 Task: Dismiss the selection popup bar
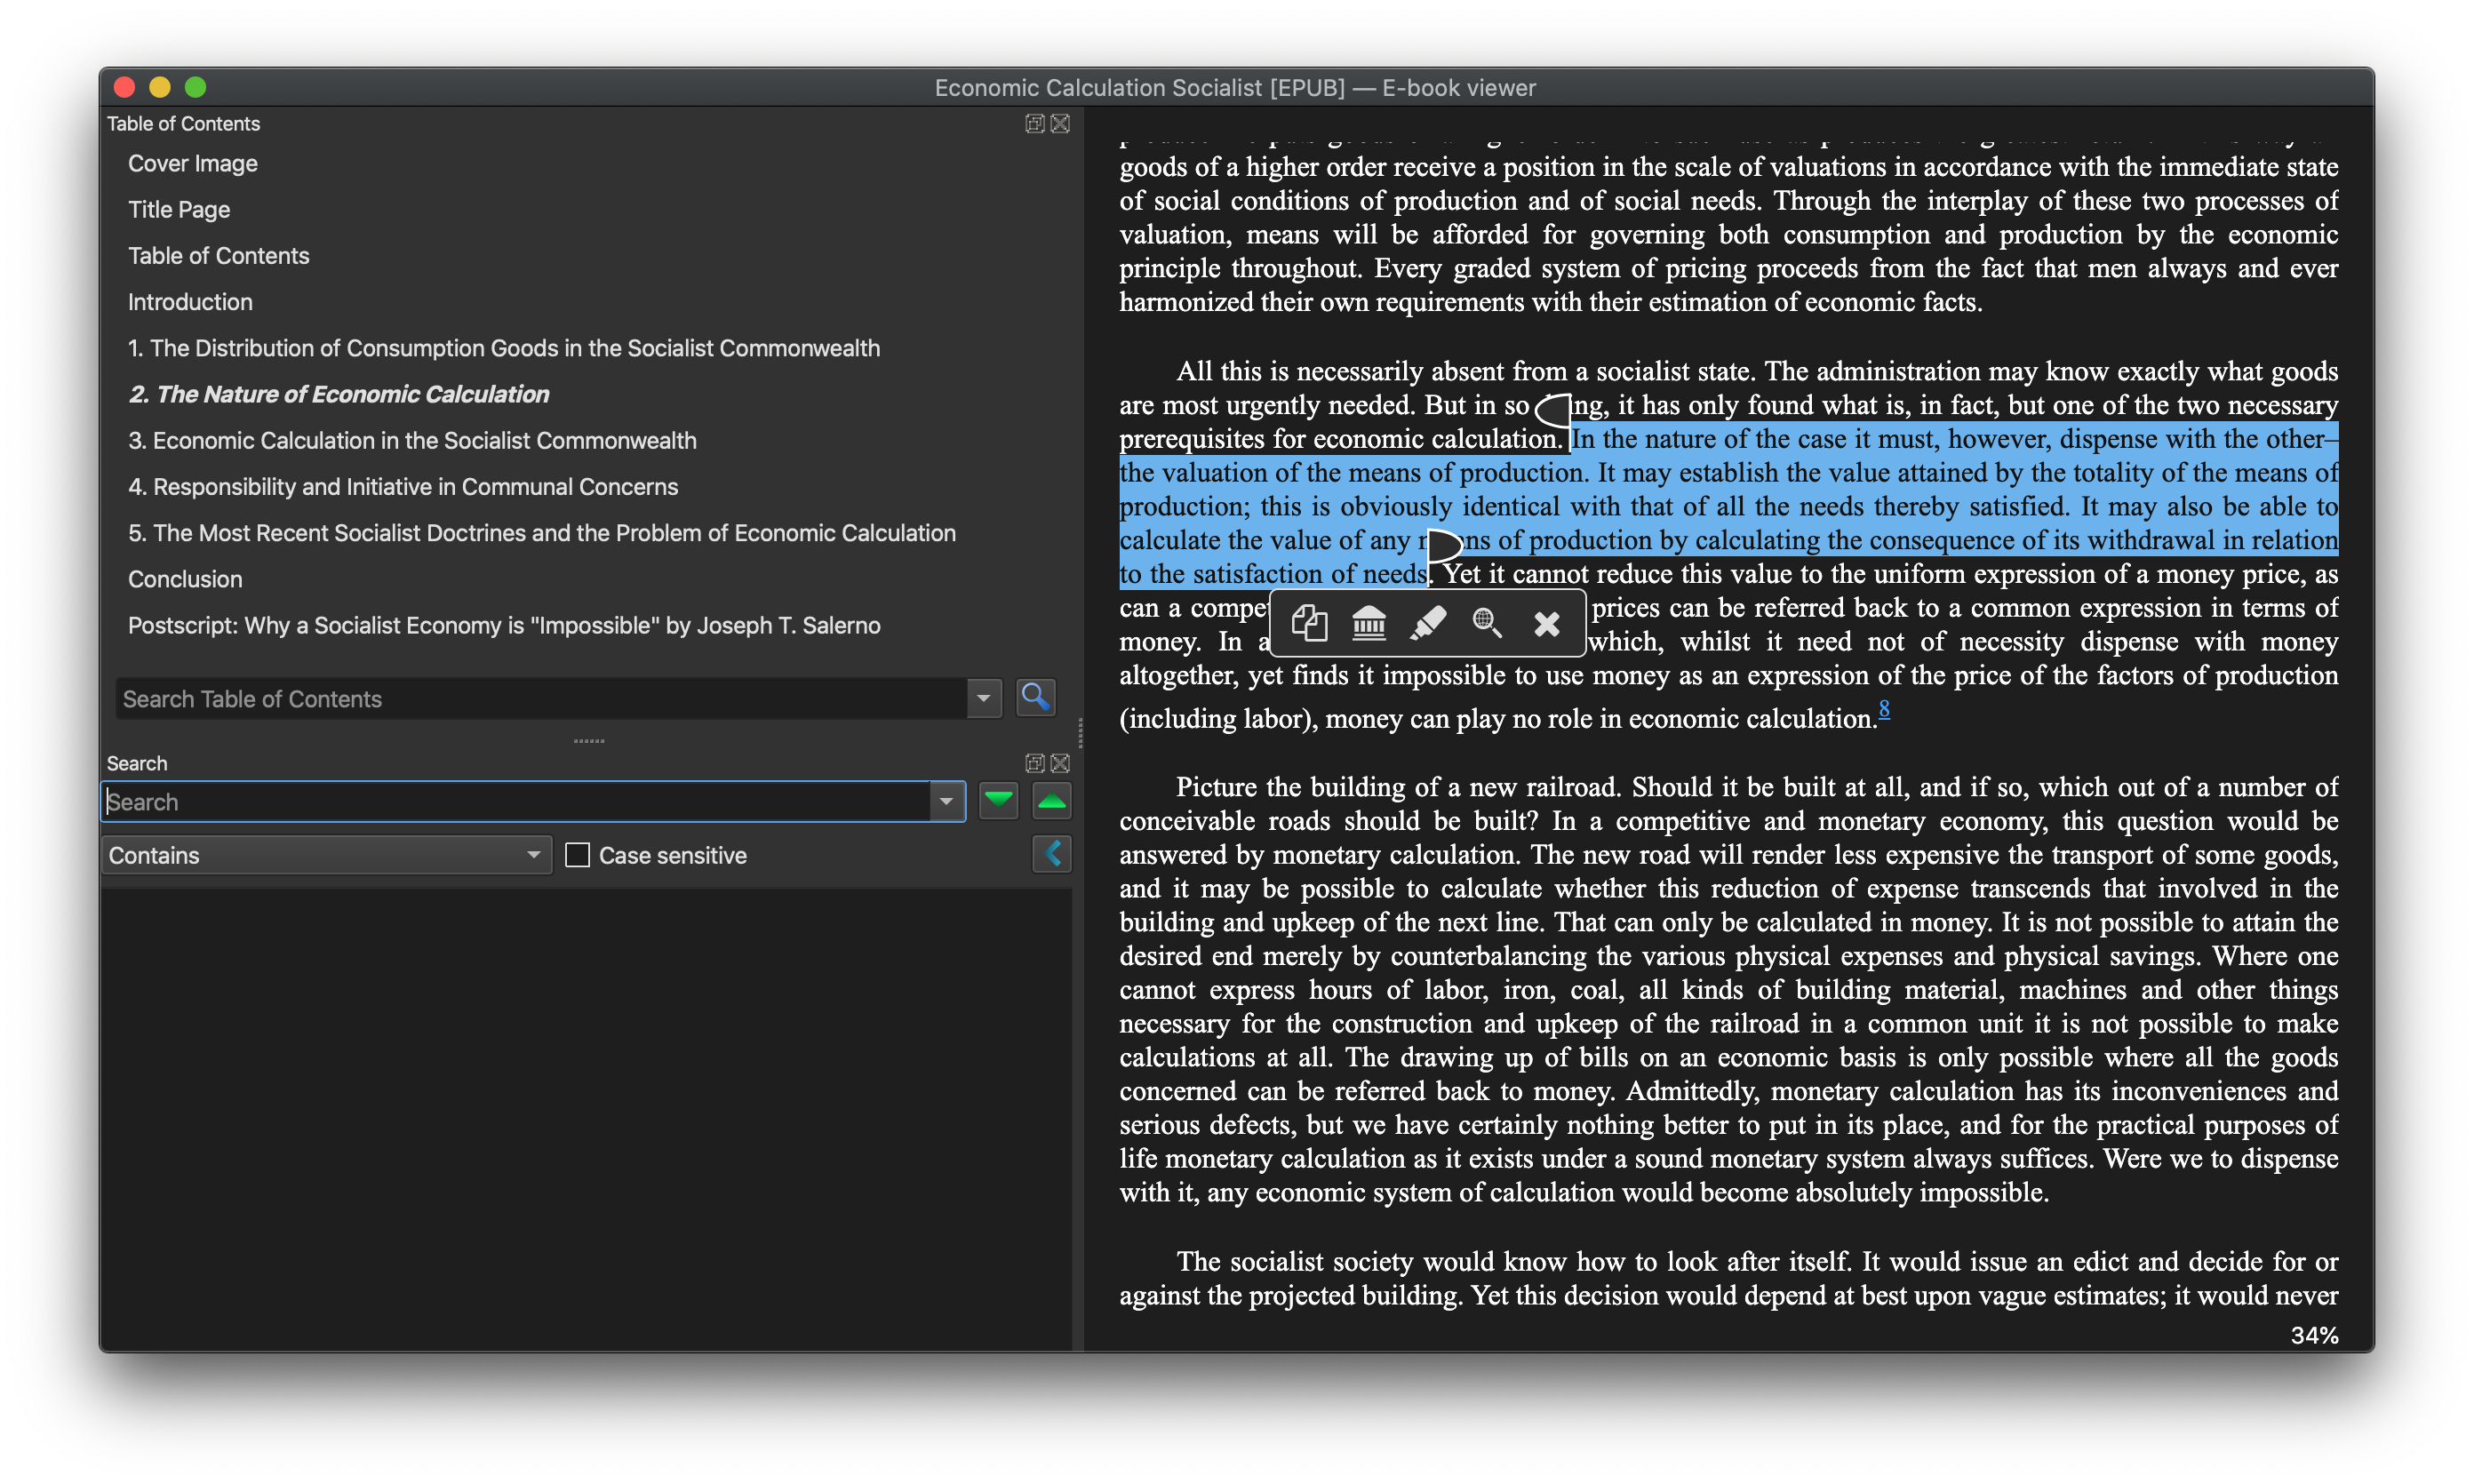click(1546, 623)
